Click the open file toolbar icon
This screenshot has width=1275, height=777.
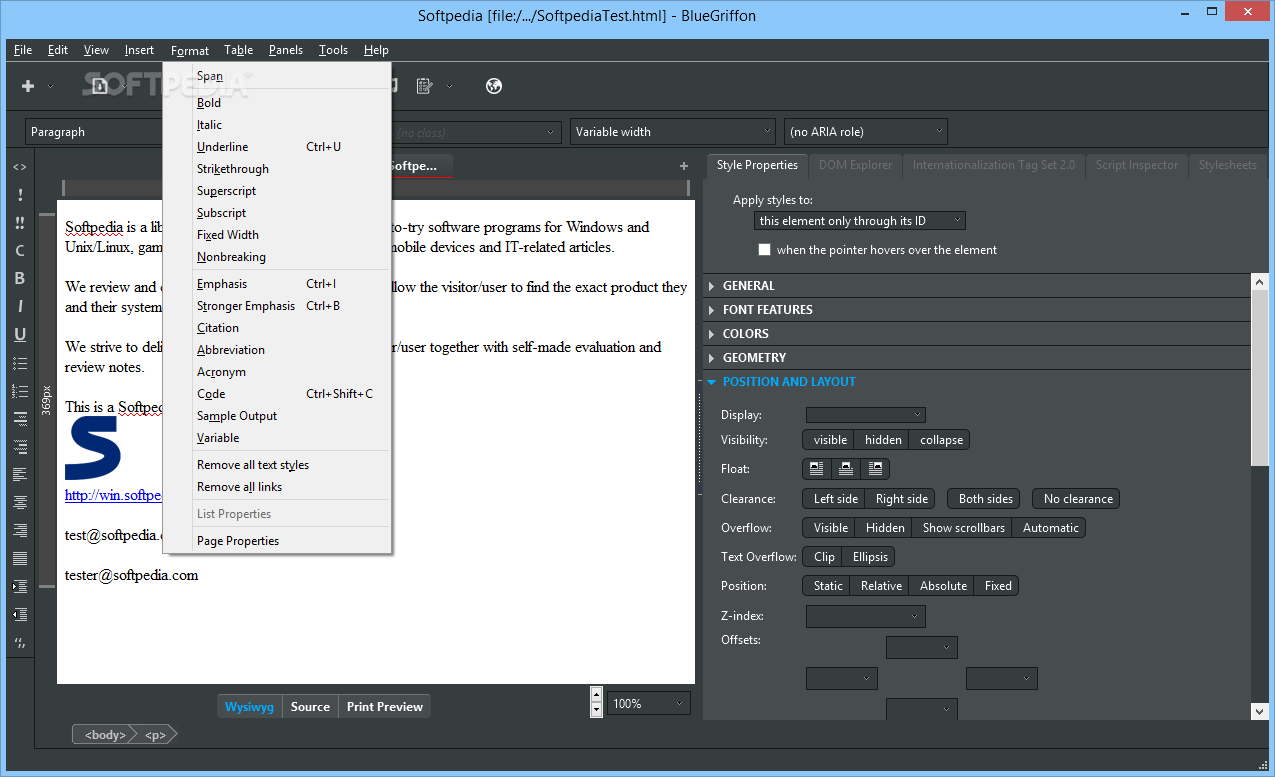tap(100, 86)
